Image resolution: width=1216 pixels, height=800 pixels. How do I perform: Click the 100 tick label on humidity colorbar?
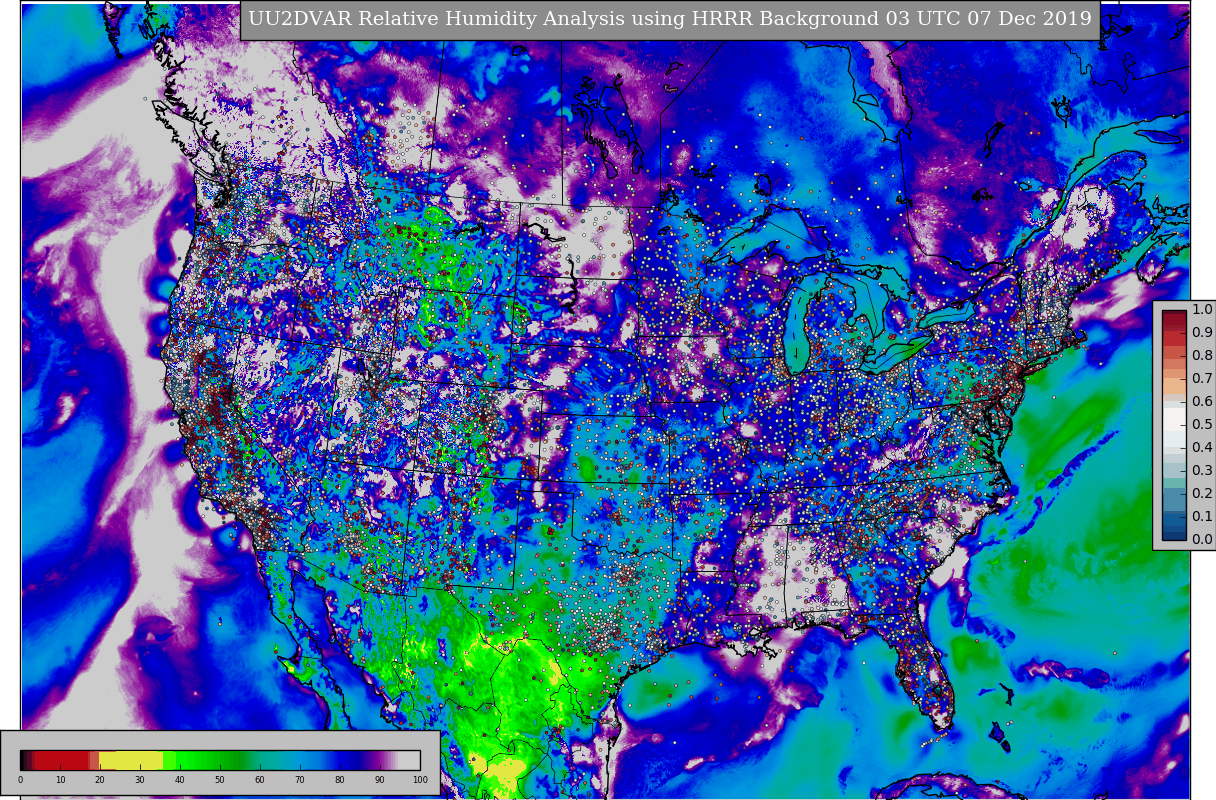pos(420,780)
